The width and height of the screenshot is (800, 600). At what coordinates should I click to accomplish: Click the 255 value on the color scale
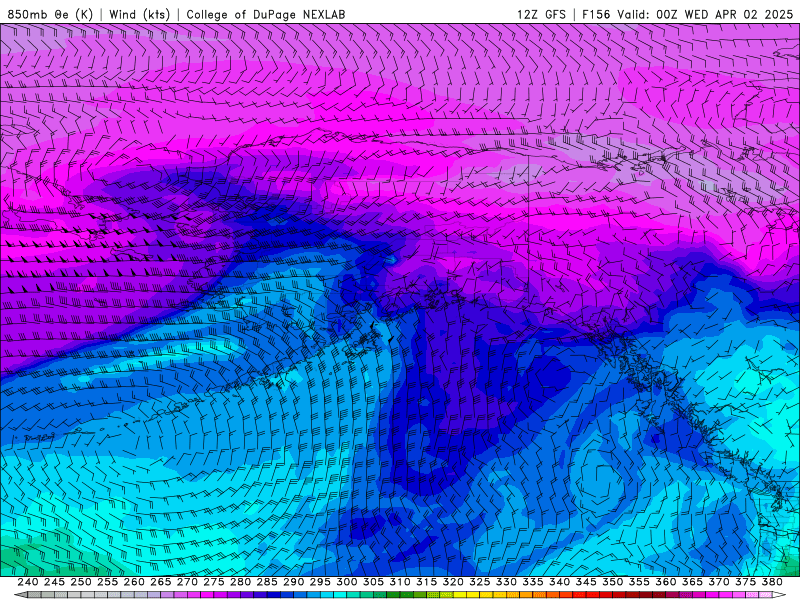point(107,582)
